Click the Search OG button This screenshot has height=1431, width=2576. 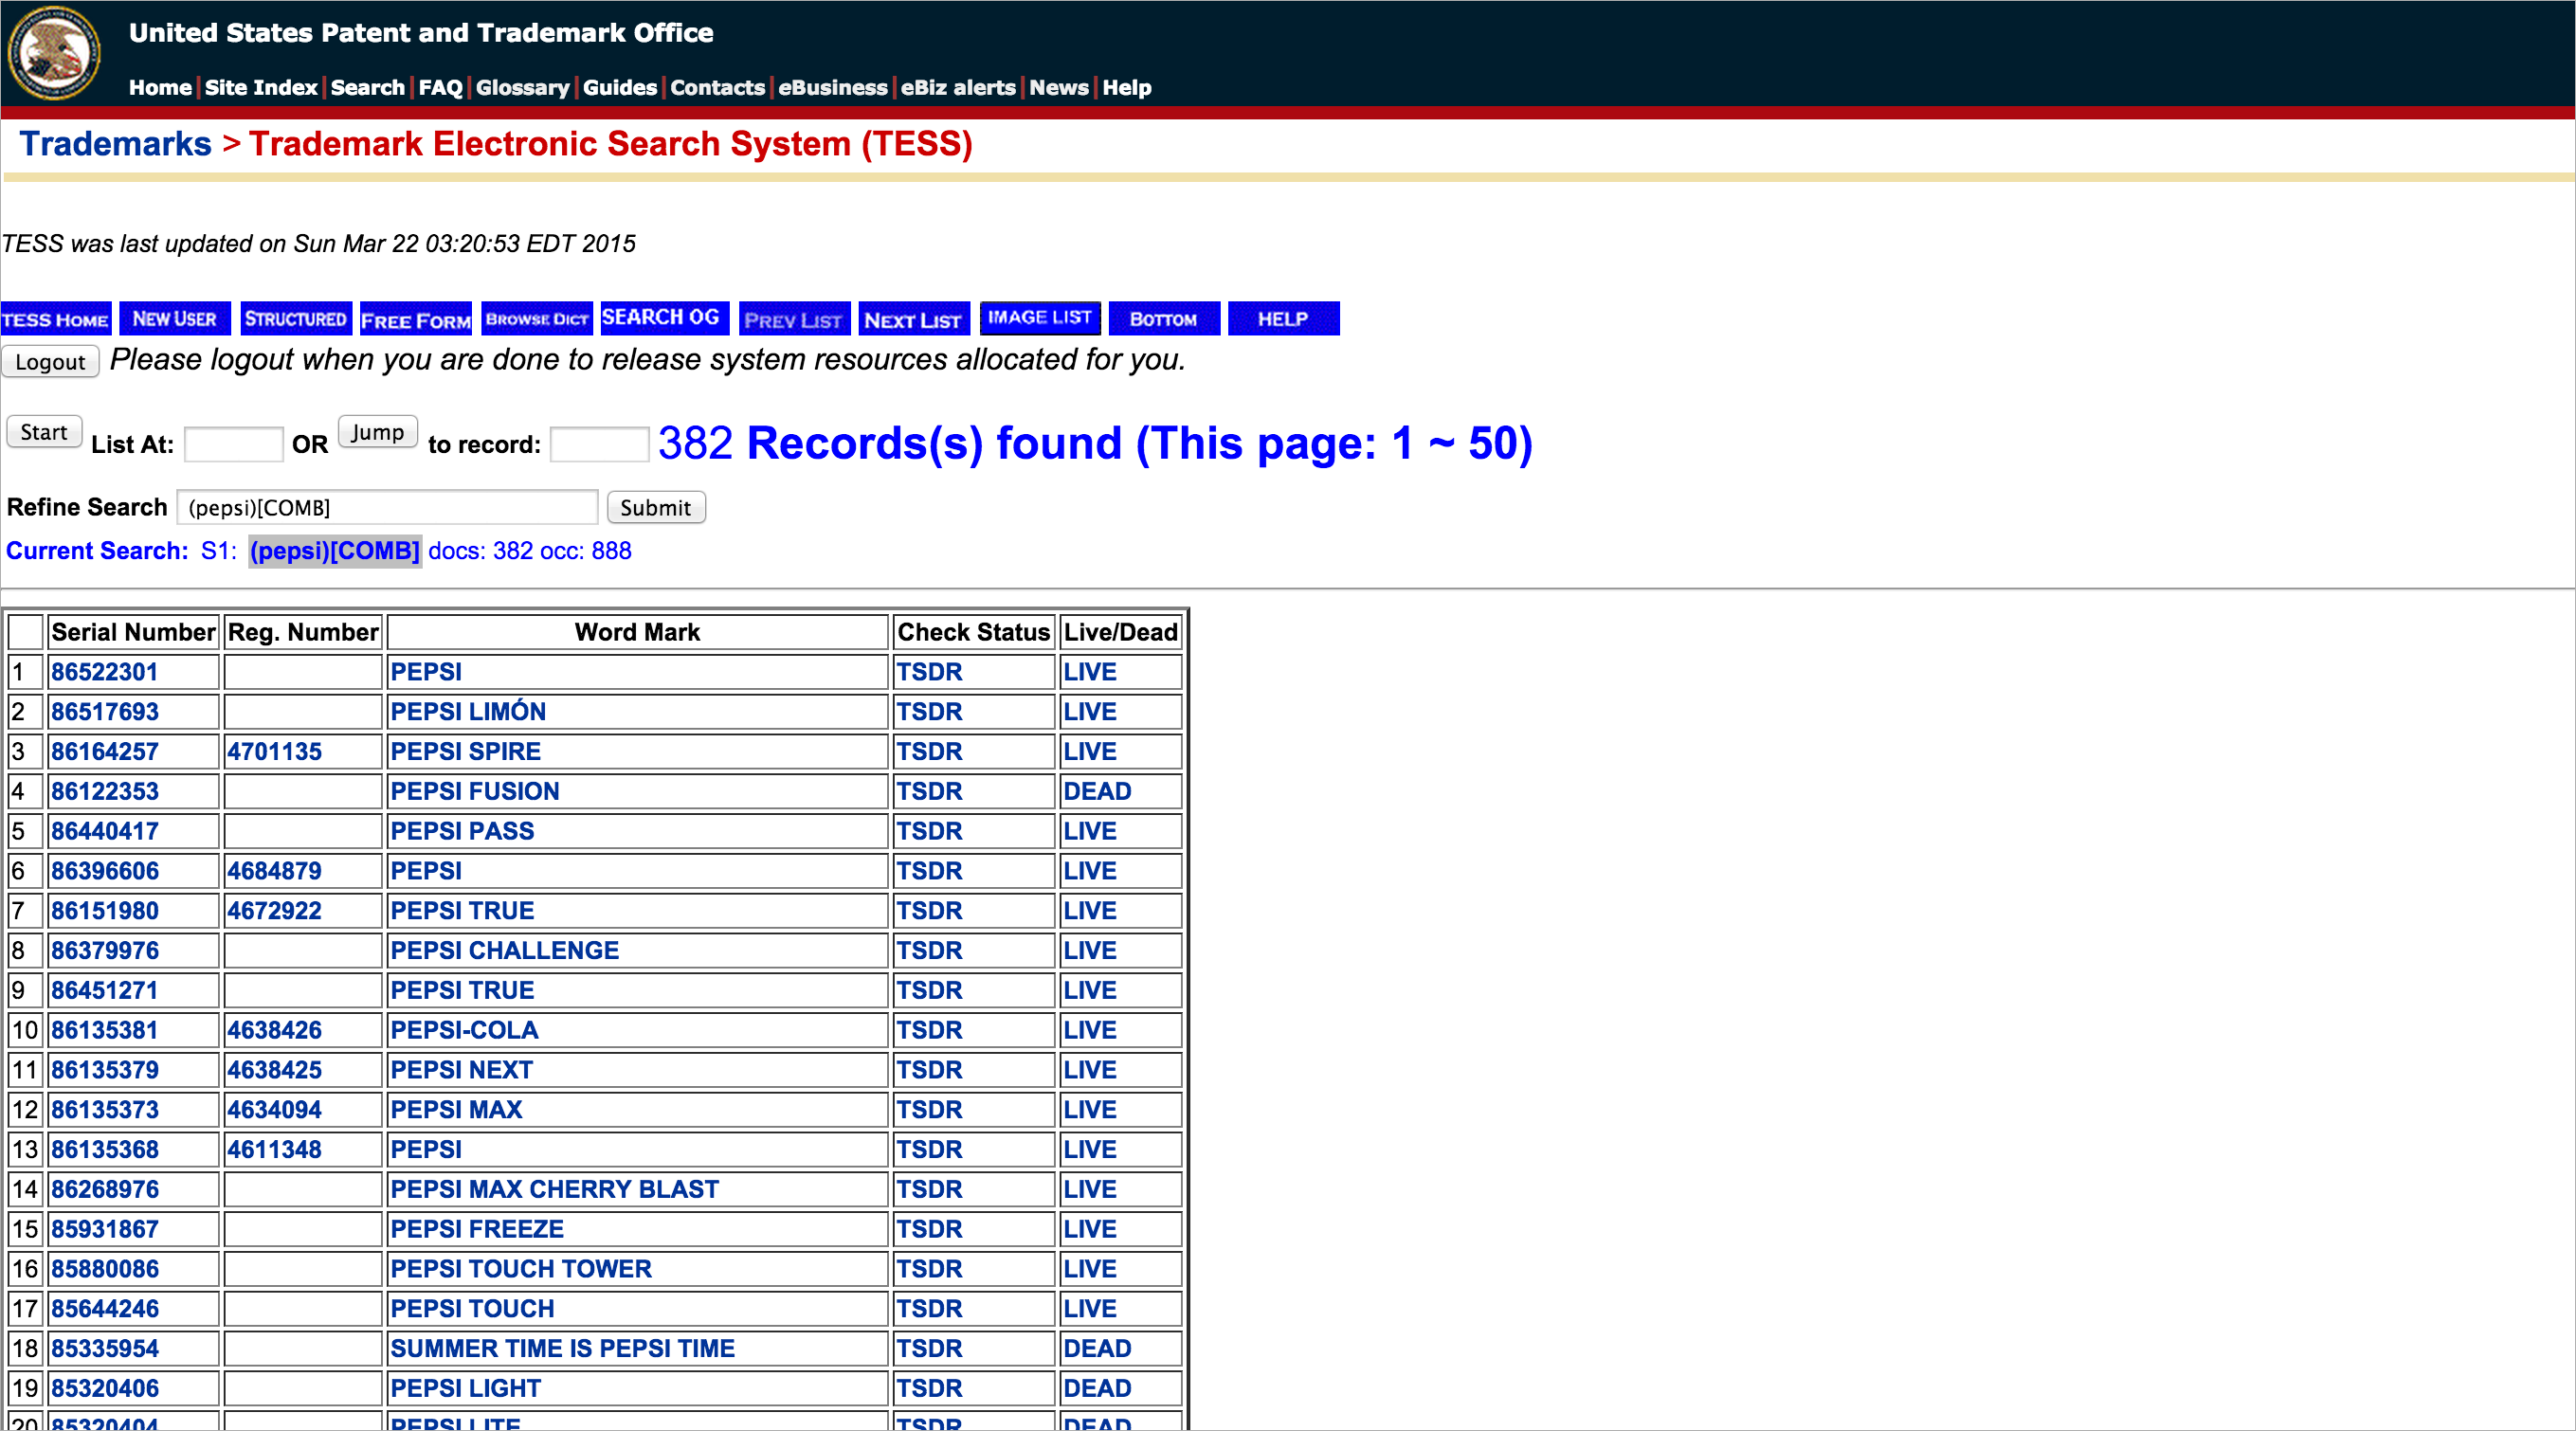(x=664, y=318)
